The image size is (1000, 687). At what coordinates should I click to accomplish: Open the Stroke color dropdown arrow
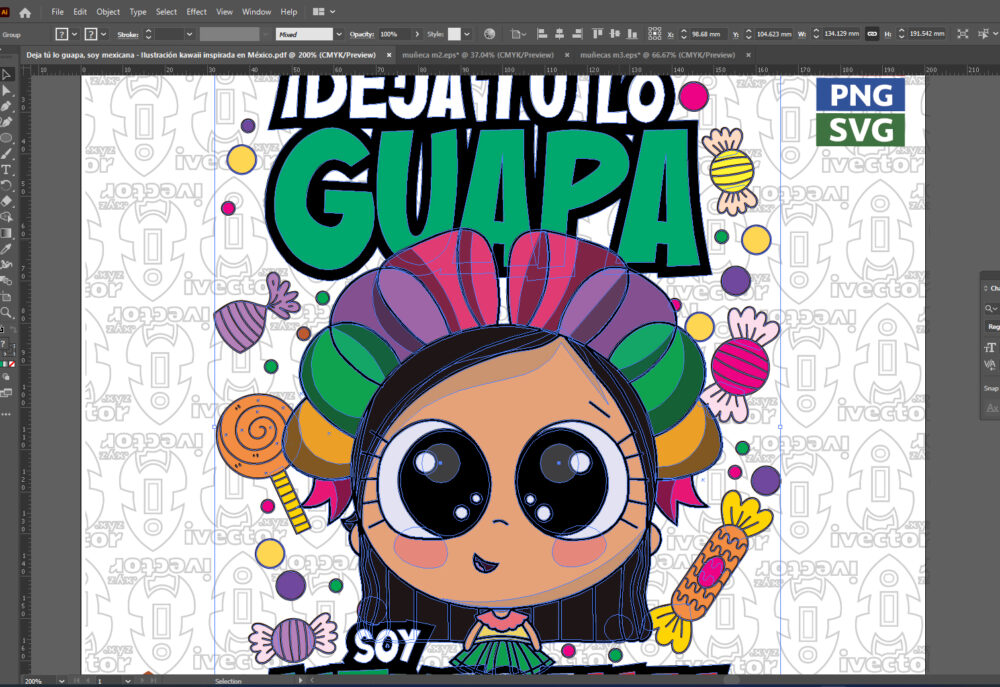pyautogui.click(x=103, y=34)
